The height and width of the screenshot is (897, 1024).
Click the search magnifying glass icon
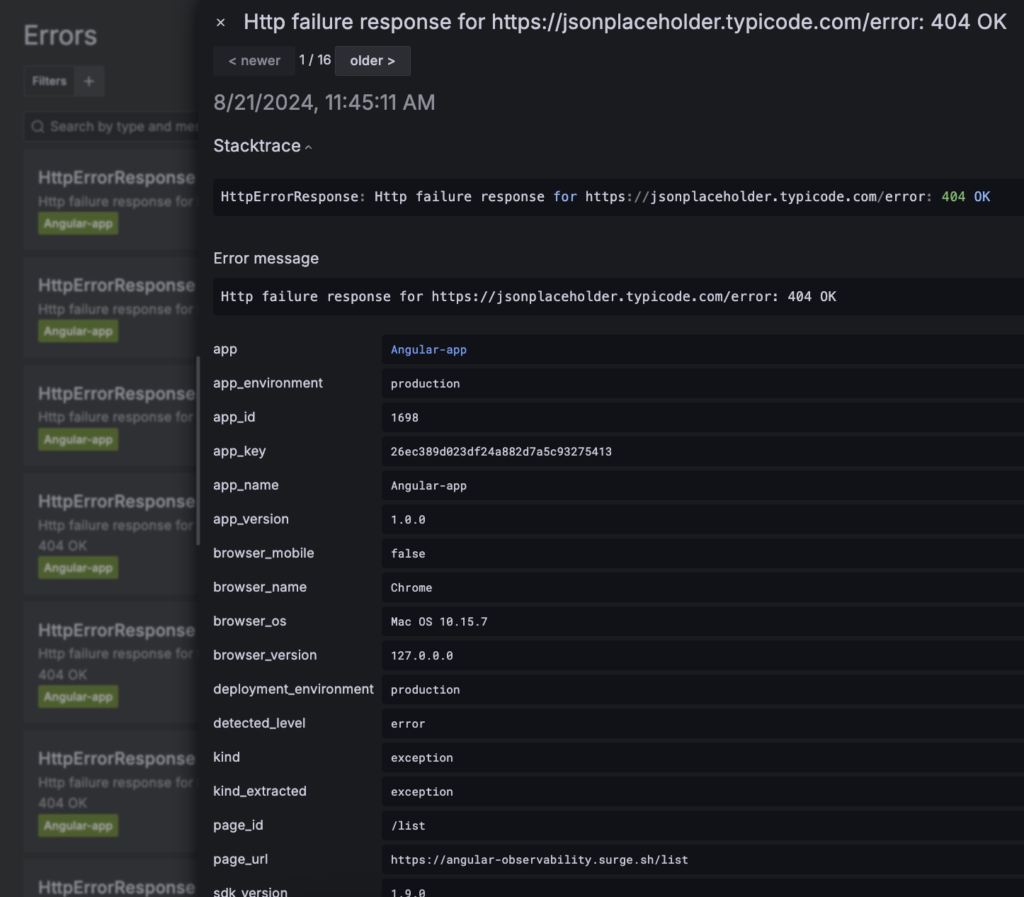point(37,127)
